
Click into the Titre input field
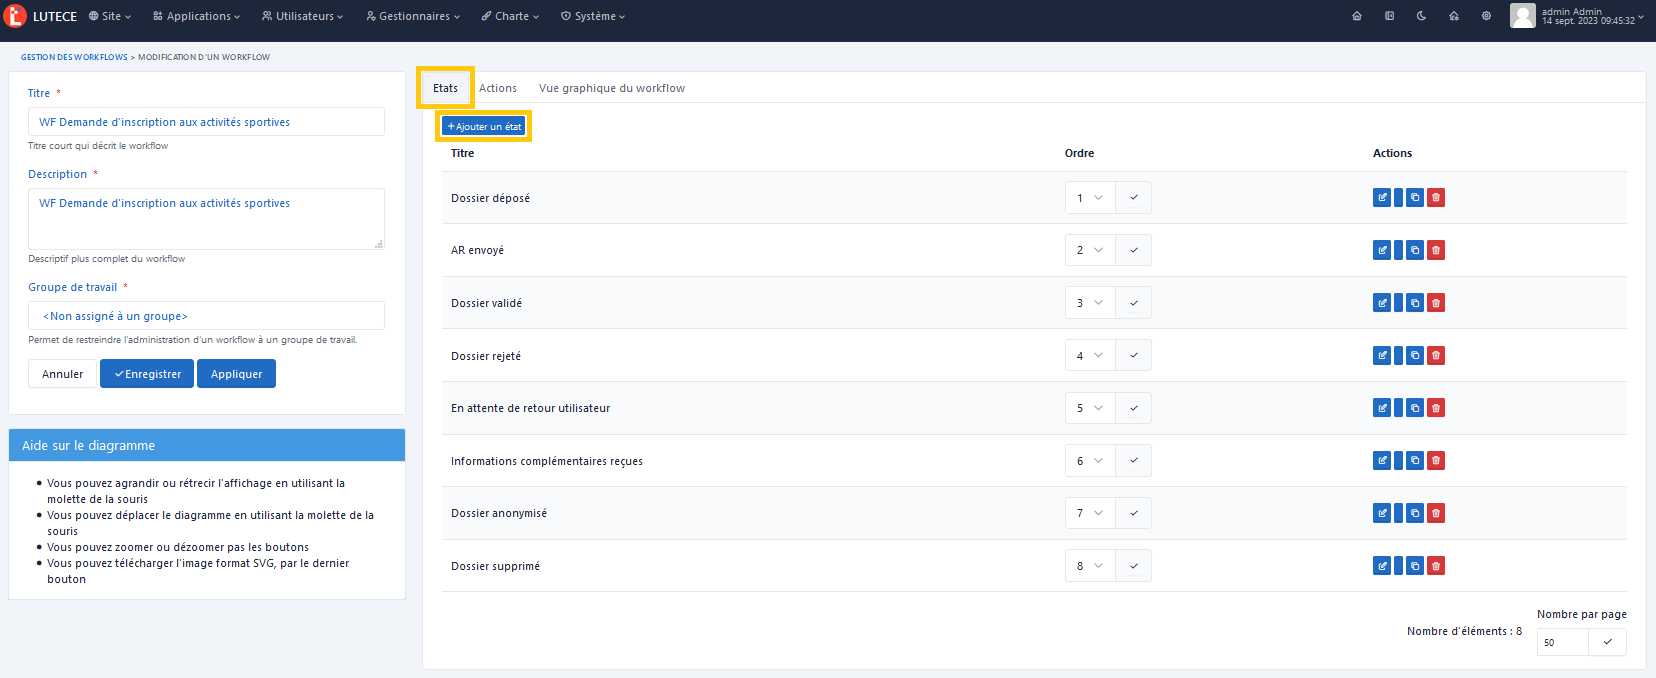point(206,122)
